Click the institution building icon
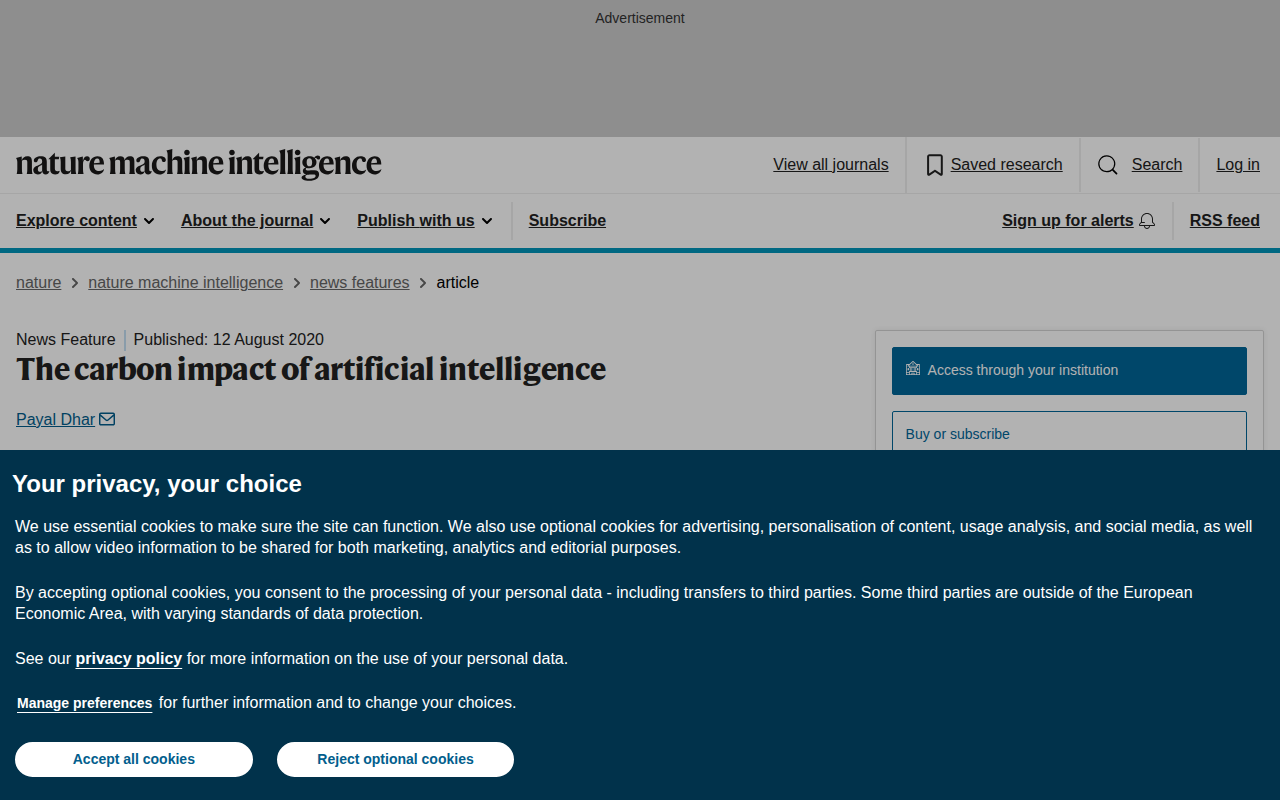The image size is (1280, 800). (912, 369)
